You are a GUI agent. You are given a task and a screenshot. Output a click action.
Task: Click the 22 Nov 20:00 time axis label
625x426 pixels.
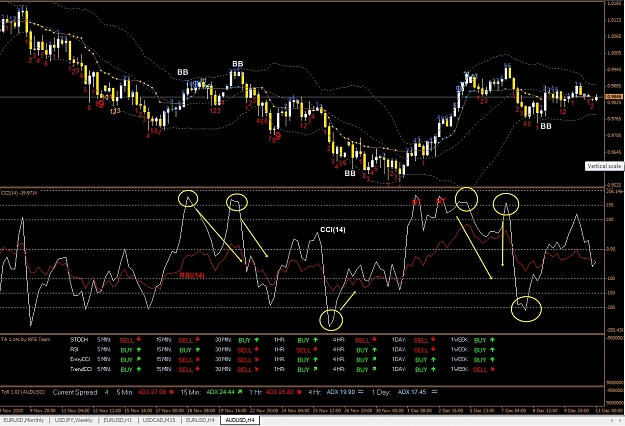coord(264,410)
